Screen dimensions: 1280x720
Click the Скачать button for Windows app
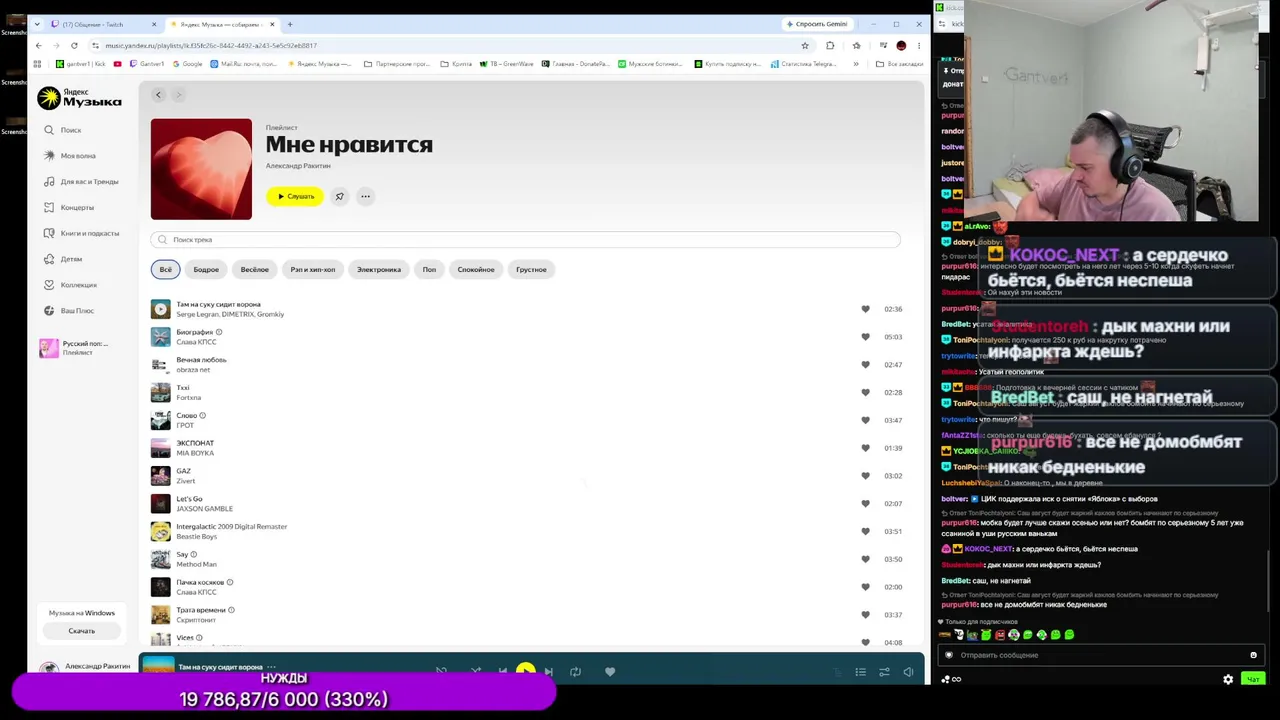coord(82,631)
